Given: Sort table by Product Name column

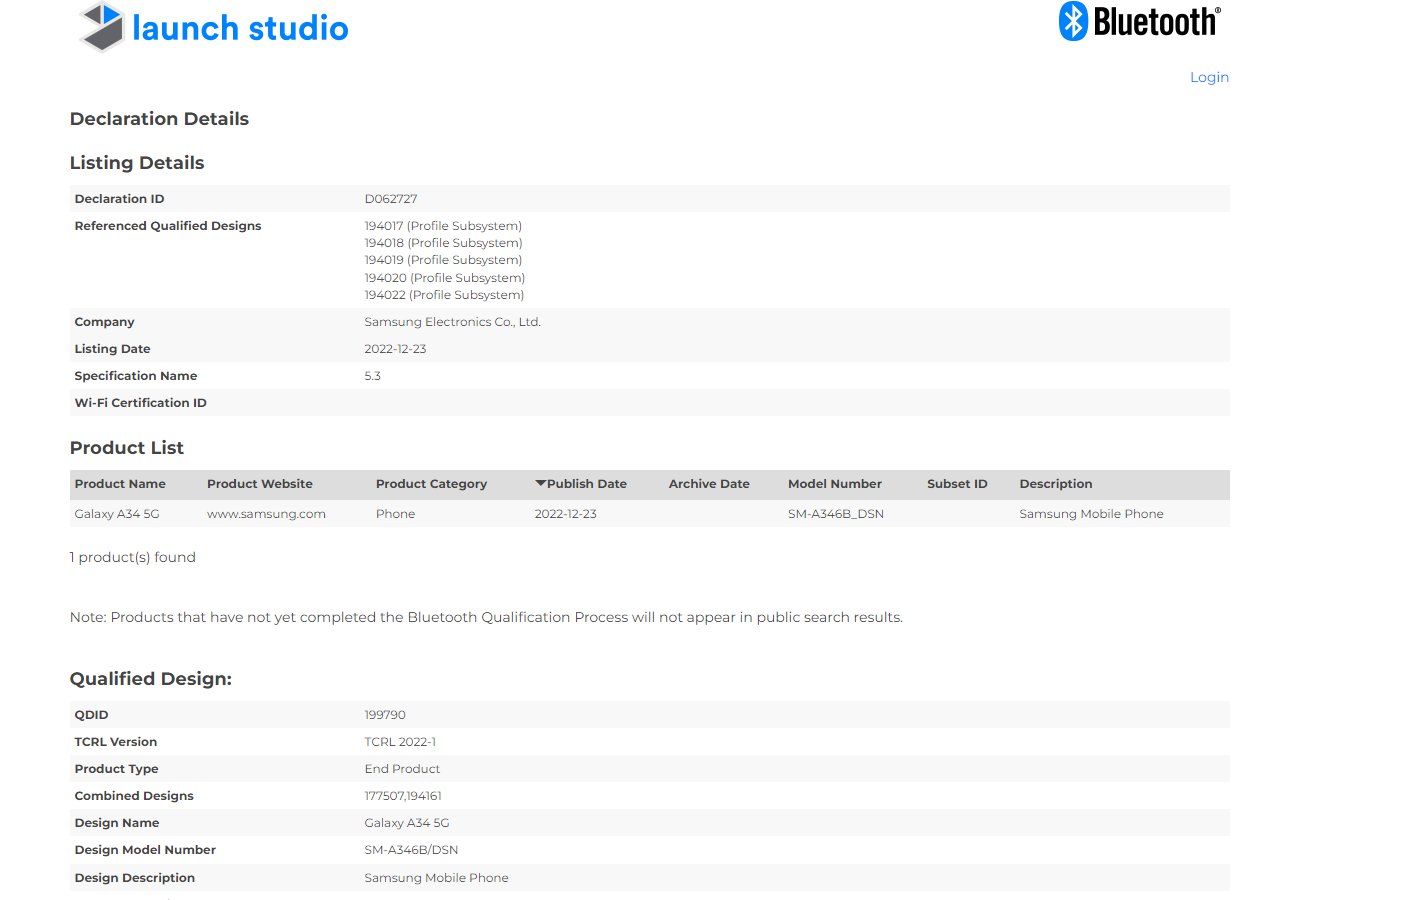Looking at the screenshot, I should (120, 484).
